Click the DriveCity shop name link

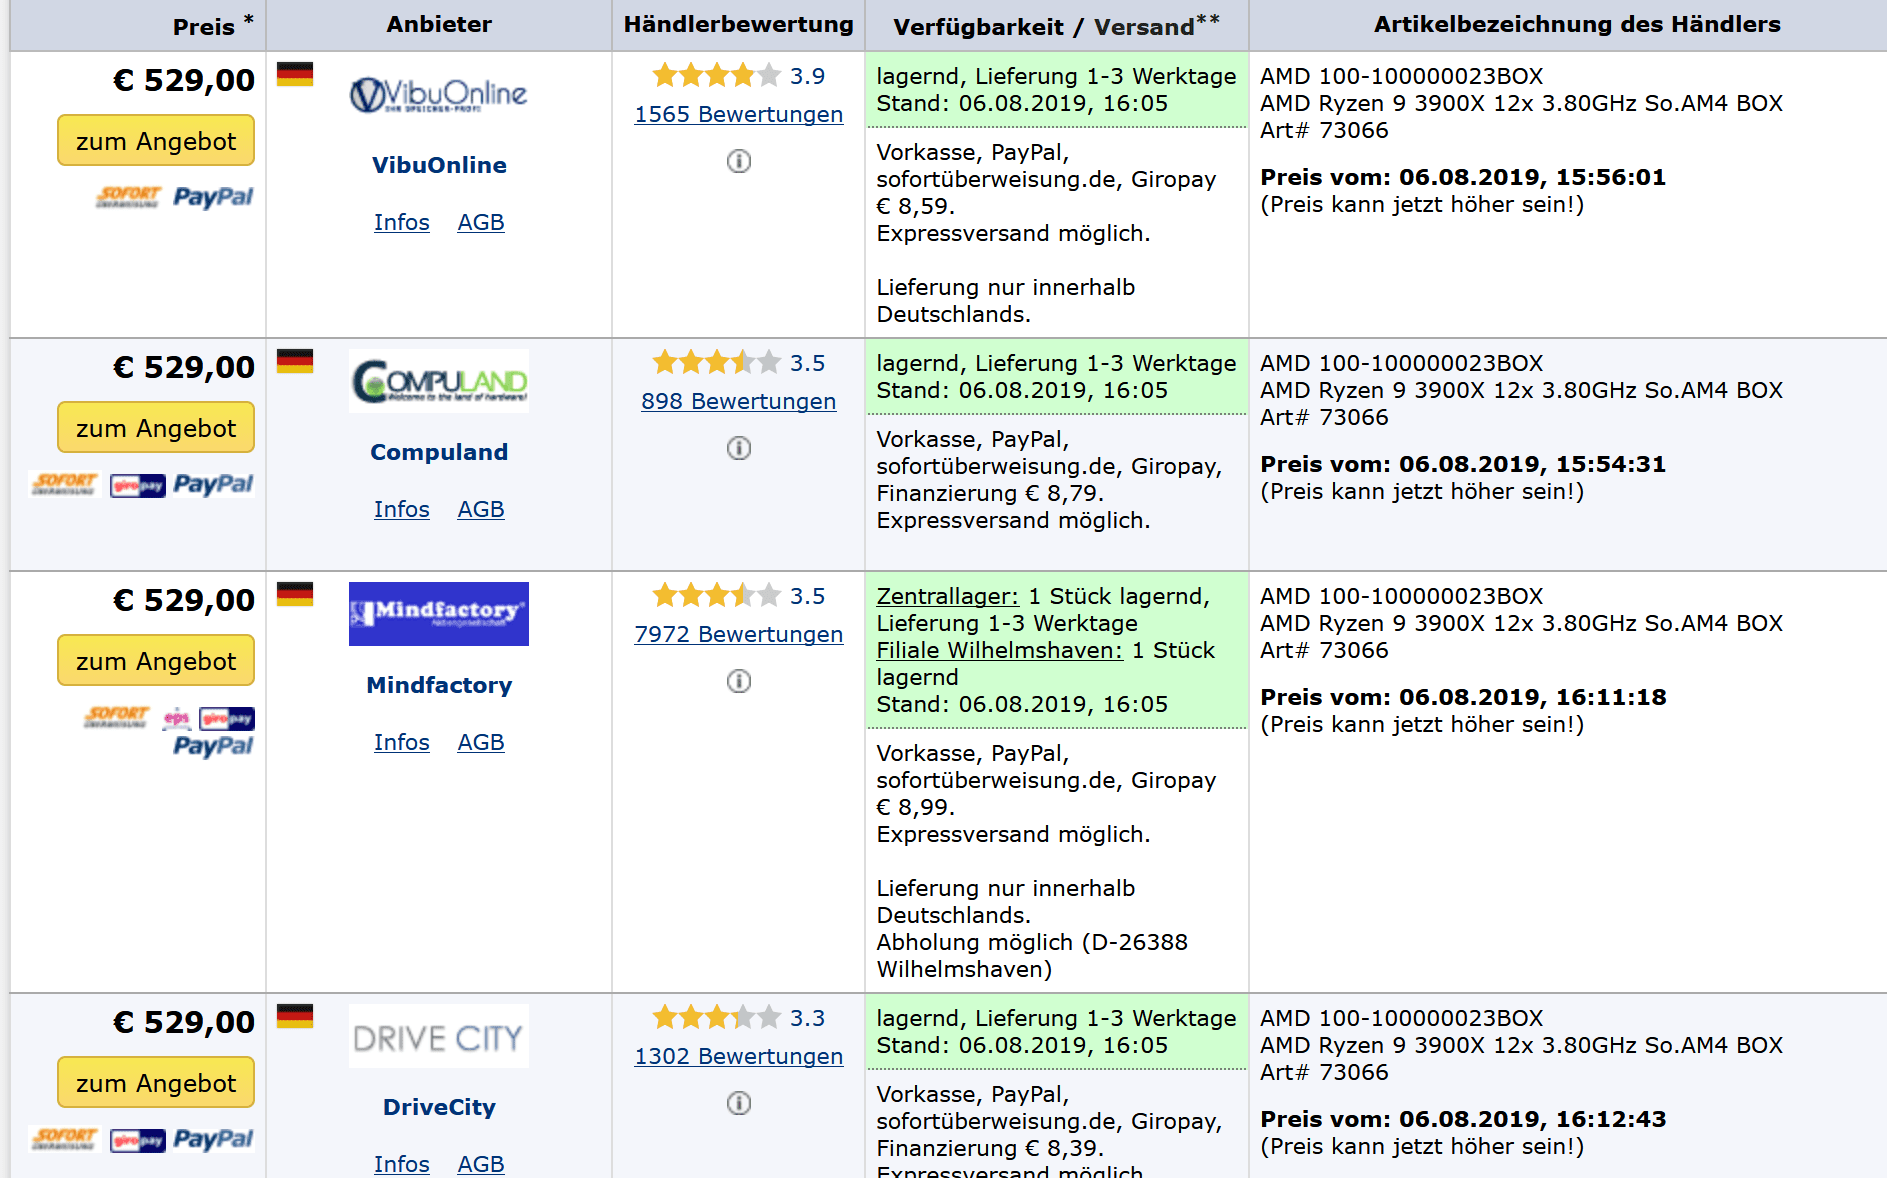(439, 1107)
